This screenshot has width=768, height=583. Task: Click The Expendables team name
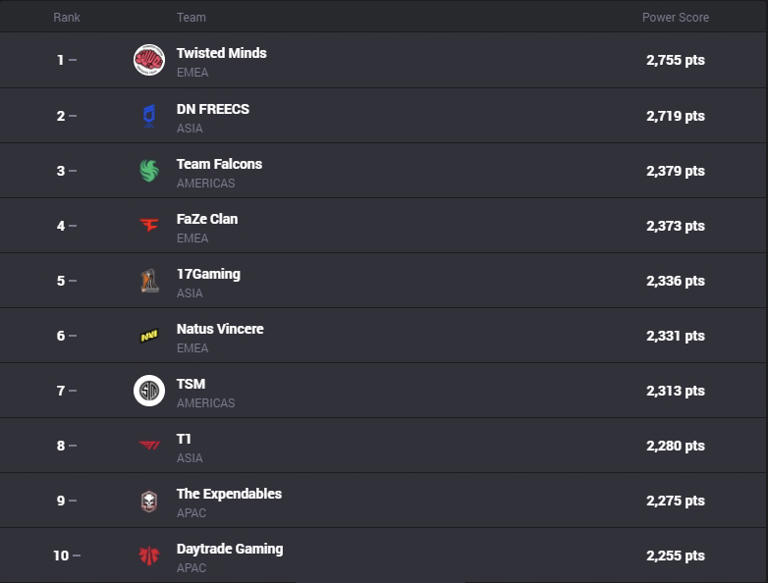click(x=228, y=493)
